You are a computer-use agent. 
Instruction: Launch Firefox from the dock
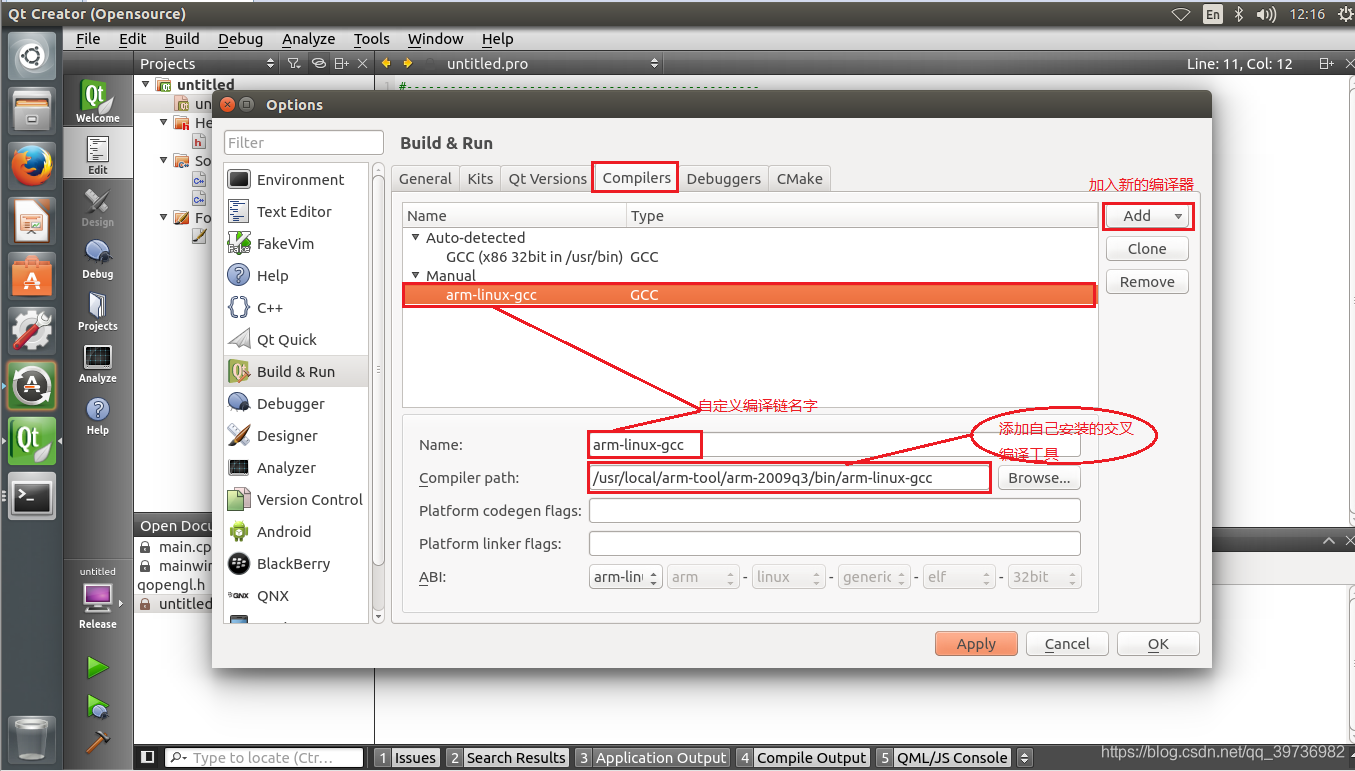[x=32, y=165]
